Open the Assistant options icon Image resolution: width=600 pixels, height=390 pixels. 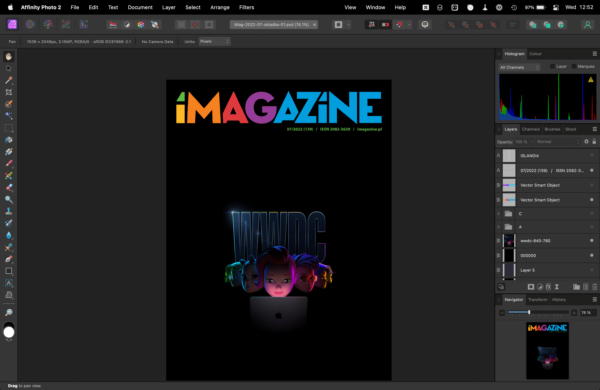[425, 24]
